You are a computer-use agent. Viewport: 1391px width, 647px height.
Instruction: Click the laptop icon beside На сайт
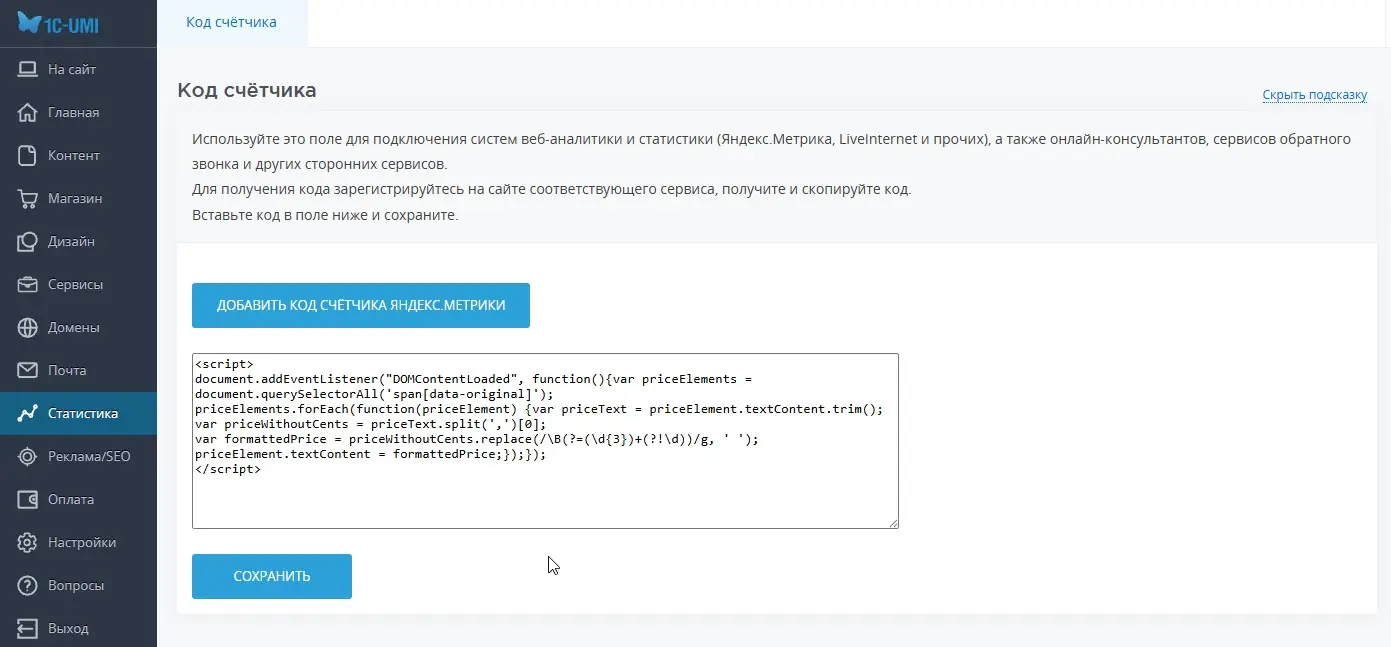(28, 69)
